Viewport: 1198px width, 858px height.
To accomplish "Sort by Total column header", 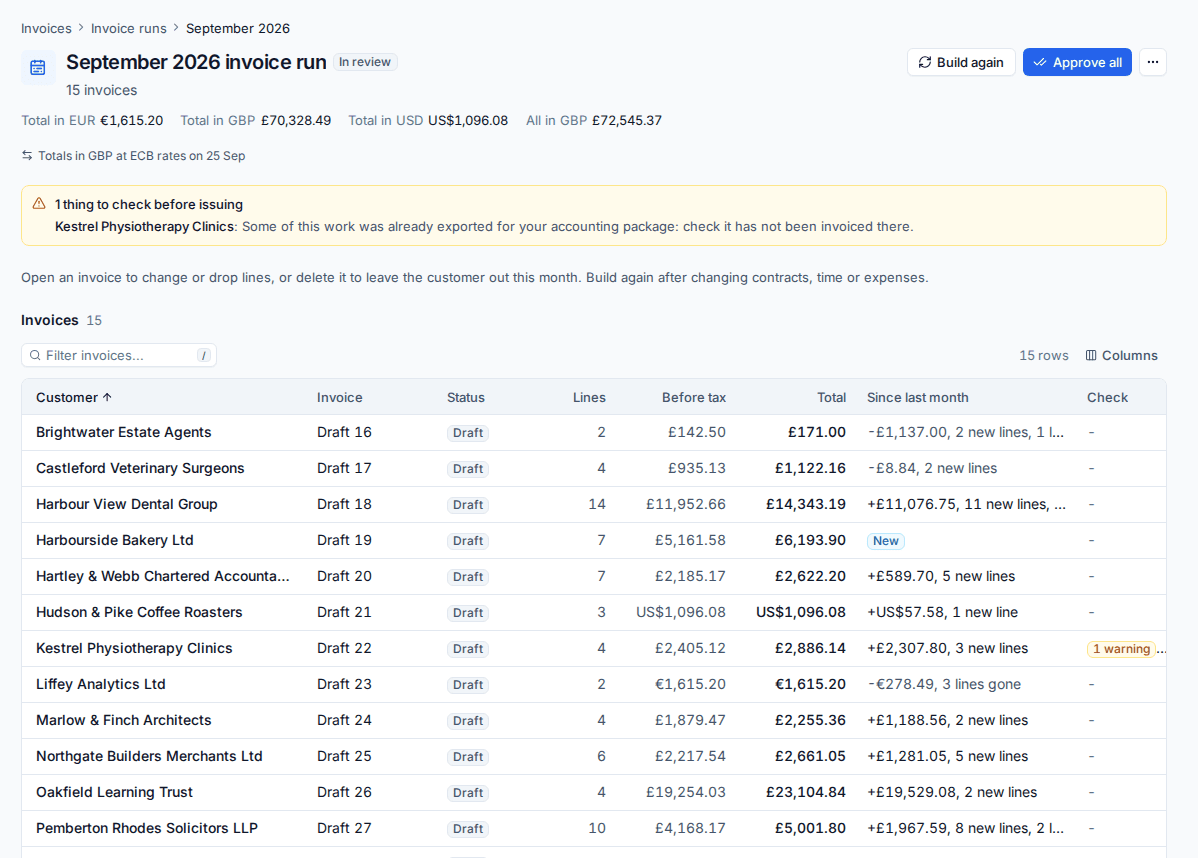I will (831, 397).
